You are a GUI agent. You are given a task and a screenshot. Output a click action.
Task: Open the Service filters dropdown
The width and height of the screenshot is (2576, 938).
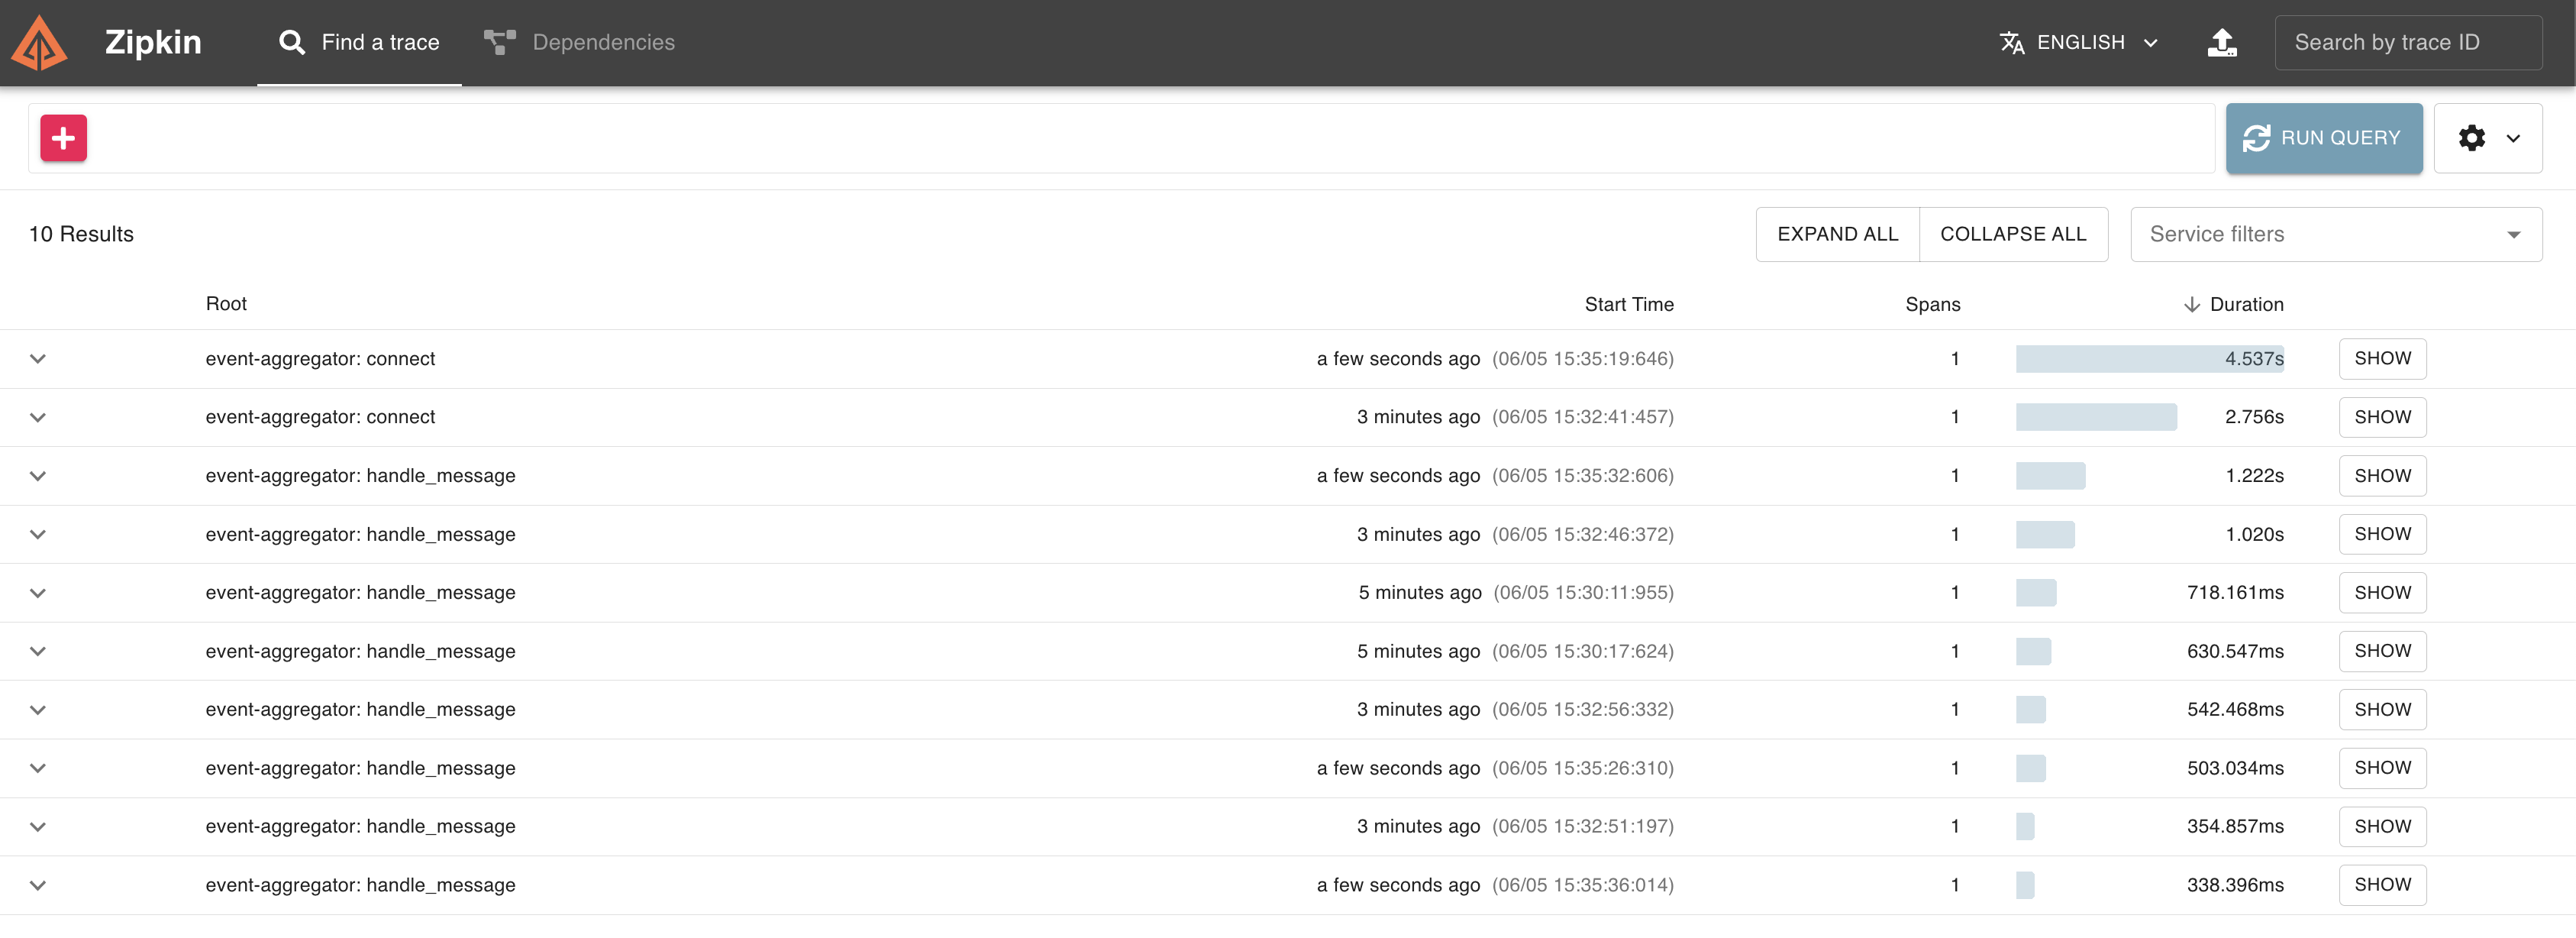point(2335,233)
